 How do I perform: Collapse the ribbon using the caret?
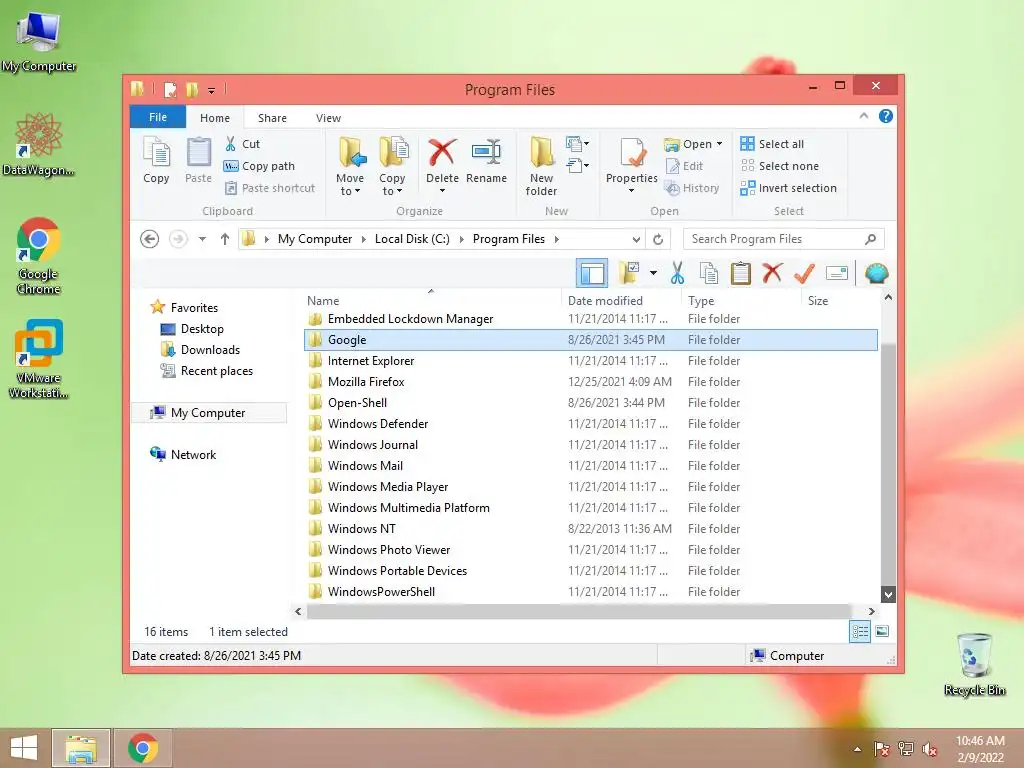point(863,116)
